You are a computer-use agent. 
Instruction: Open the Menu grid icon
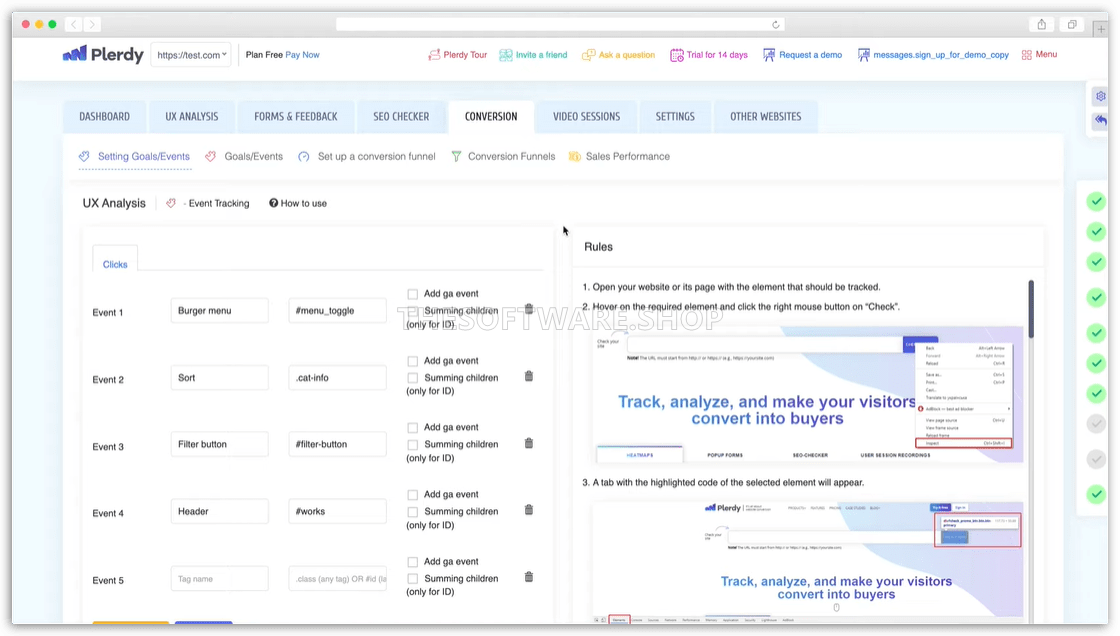pyautogui.click(x=1039, y=55)
